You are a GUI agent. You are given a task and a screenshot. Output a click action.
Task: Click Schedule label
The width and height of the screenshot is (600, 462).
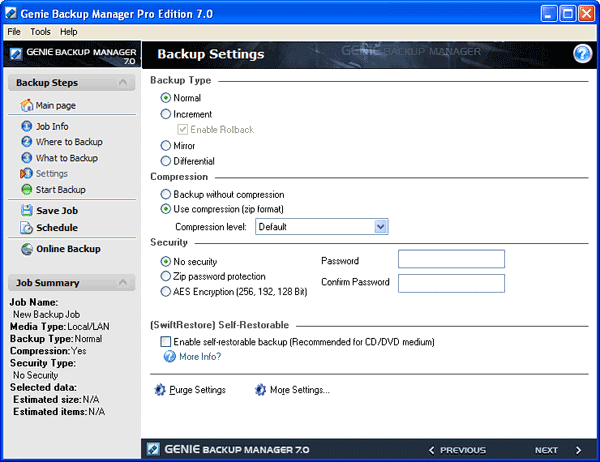[57, 228]
